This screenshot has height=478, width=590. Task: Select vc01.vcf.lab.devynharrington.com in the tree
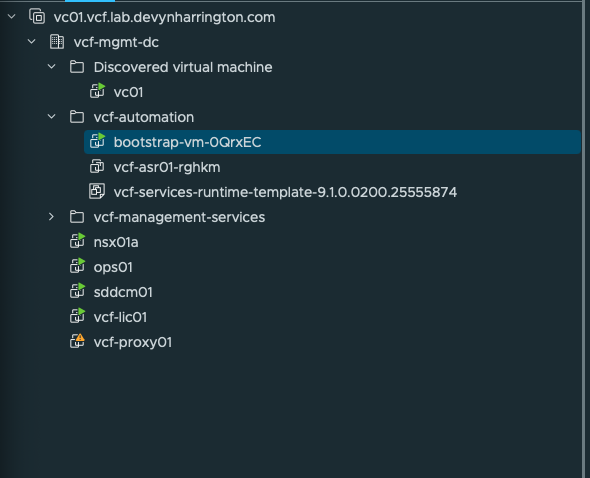click(164, 17)
